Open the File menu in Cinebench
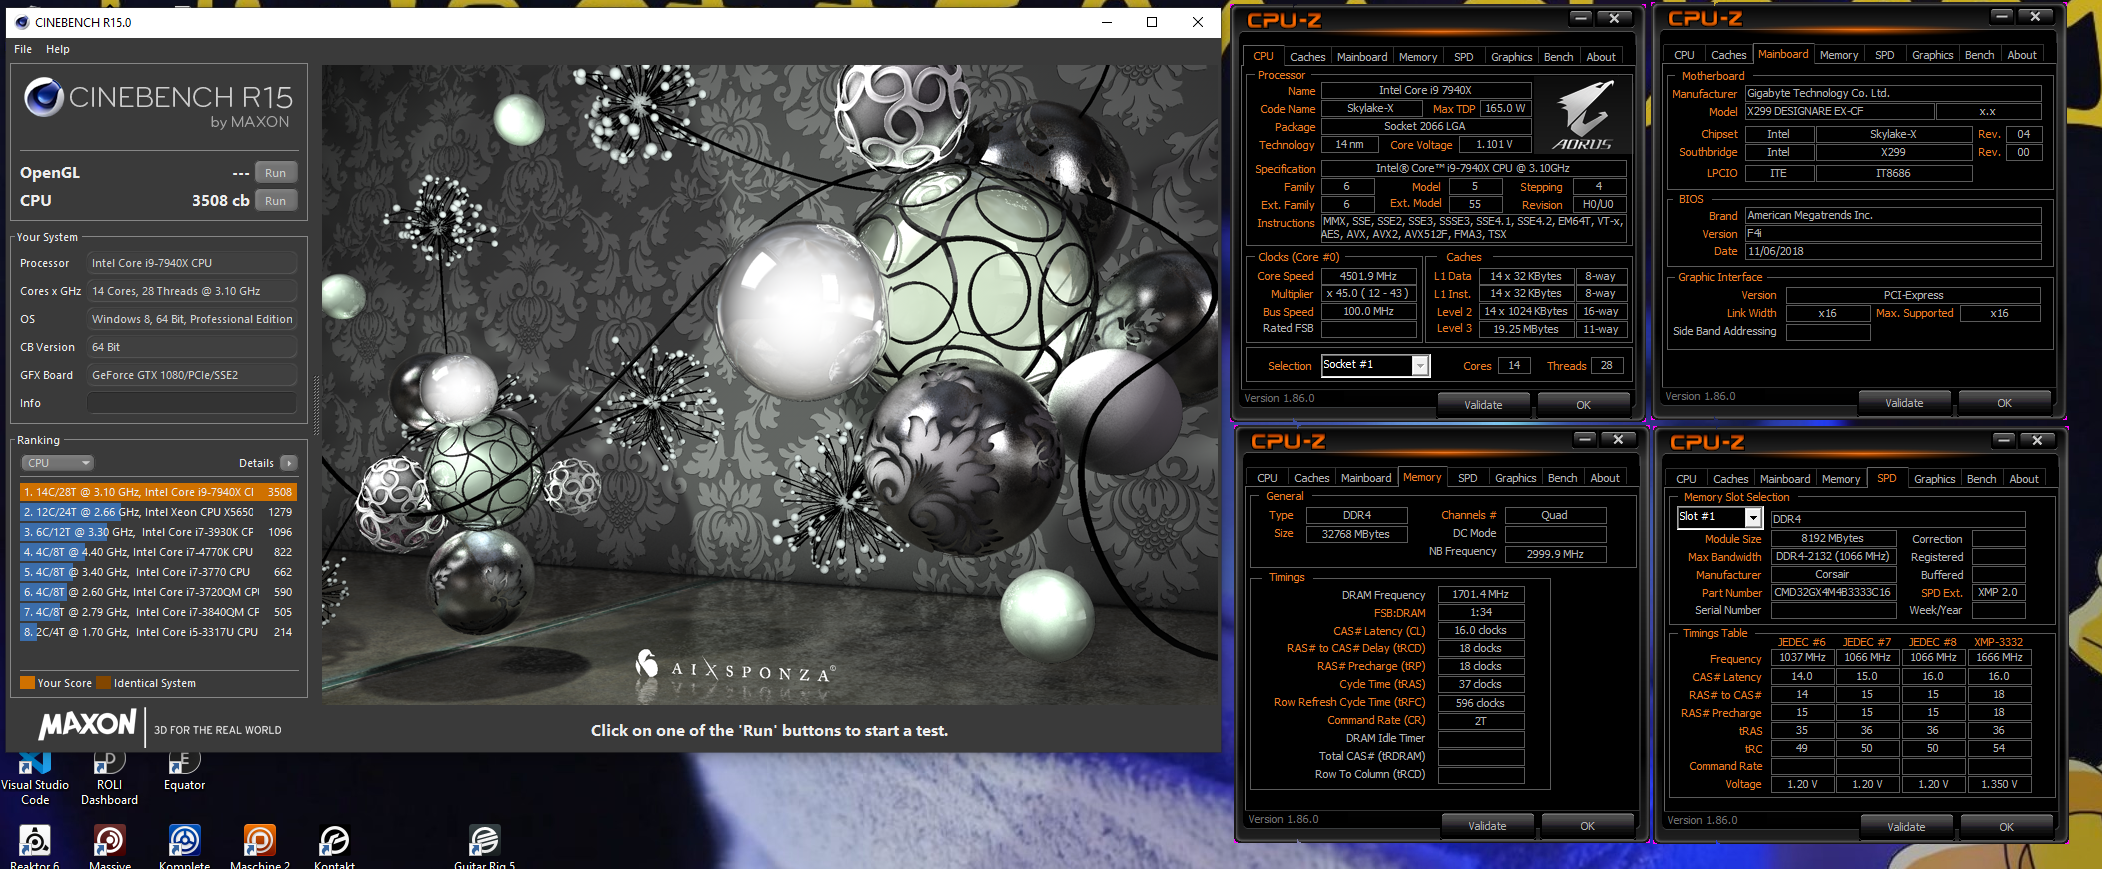Screen dimensions: 2102x869 click(x=23, y=49)
